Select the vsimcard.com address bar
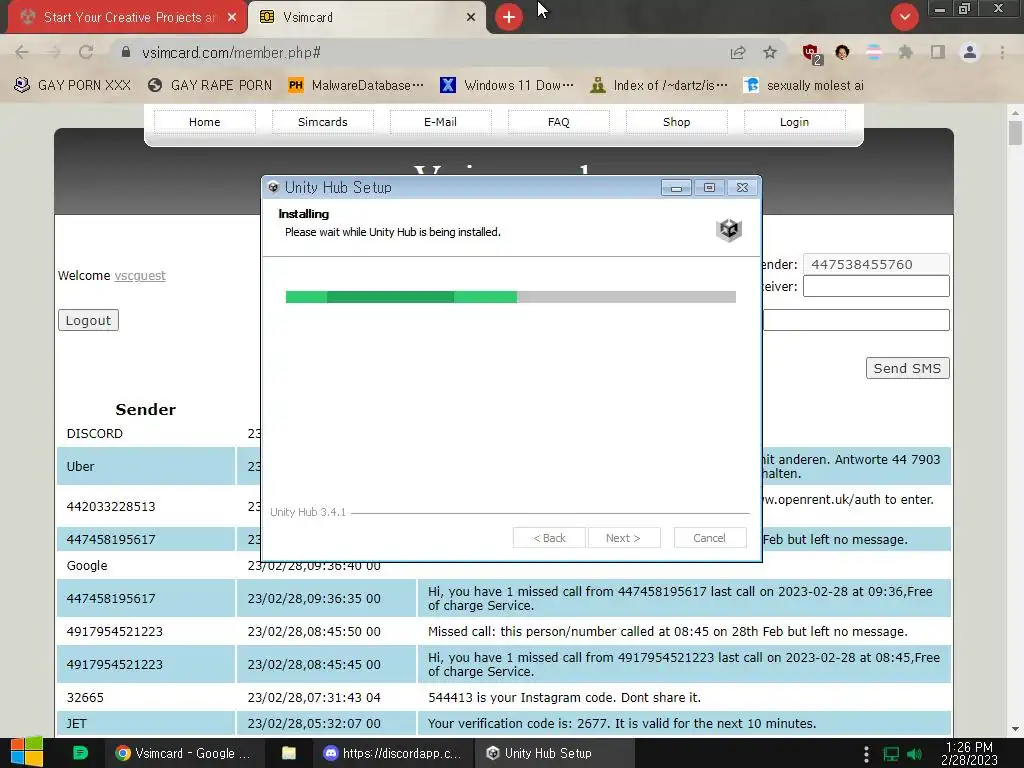The height and width of the screenshot is (768, 1024). 418,52
